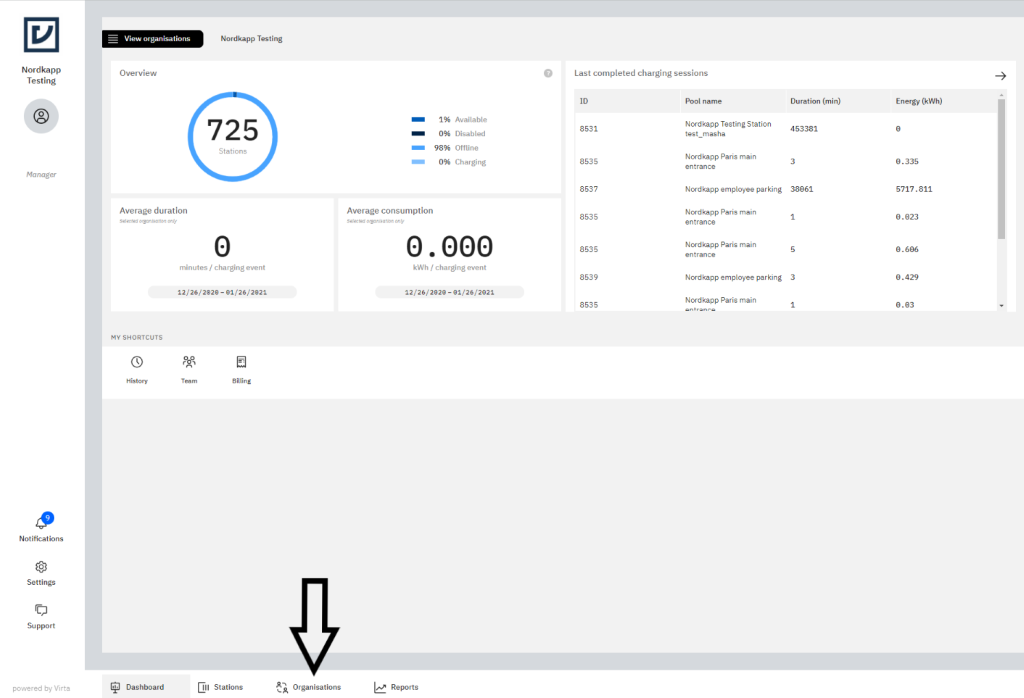Open Support chat icon
The image size is (1024, 698).
(x=41, y=610)
